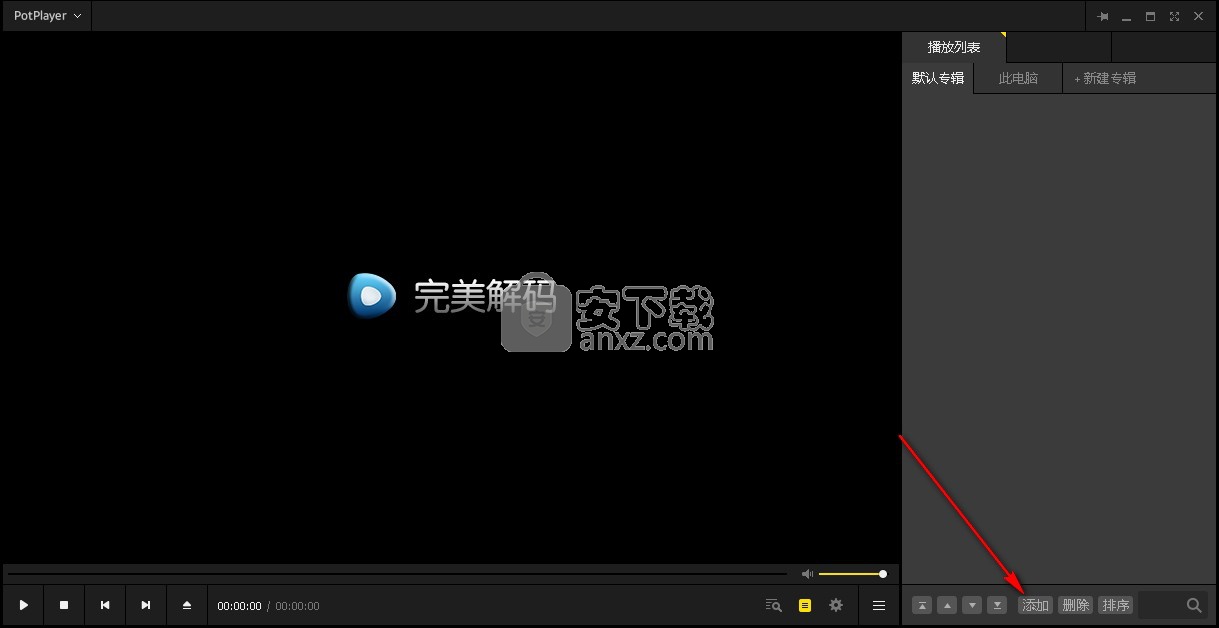Skip to the previous track
This screenshot has width=1219, height=628.
click(x=105, y=605)
